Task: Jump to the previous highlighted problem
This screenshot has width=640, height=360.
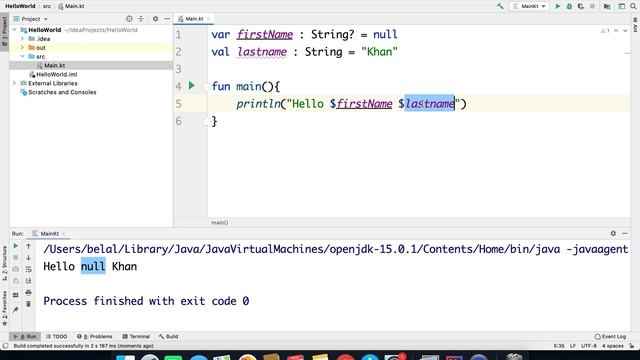Action: pyautogui.click(x=616, y=31)
